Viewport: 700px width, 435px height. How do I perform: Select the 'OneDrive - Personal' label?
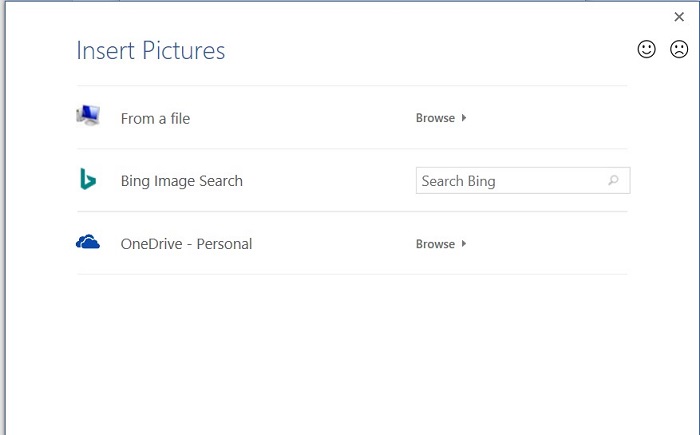186,244
